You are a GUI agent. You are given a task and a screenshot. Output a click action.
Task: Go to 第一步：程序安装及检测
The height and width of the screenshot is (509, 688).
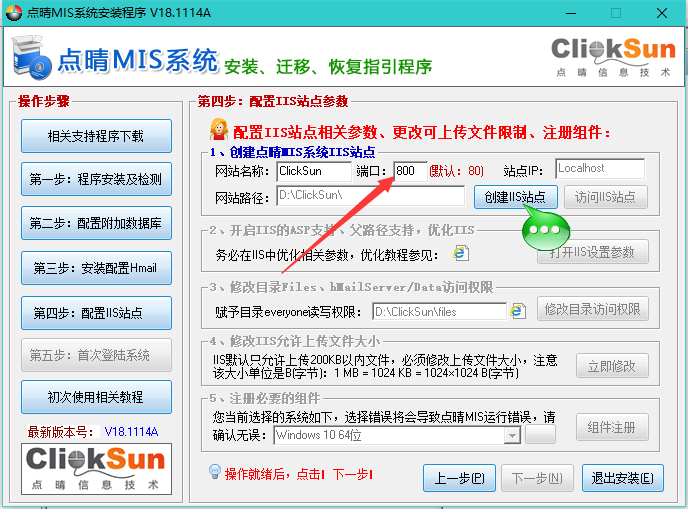[x=96, y=179]
